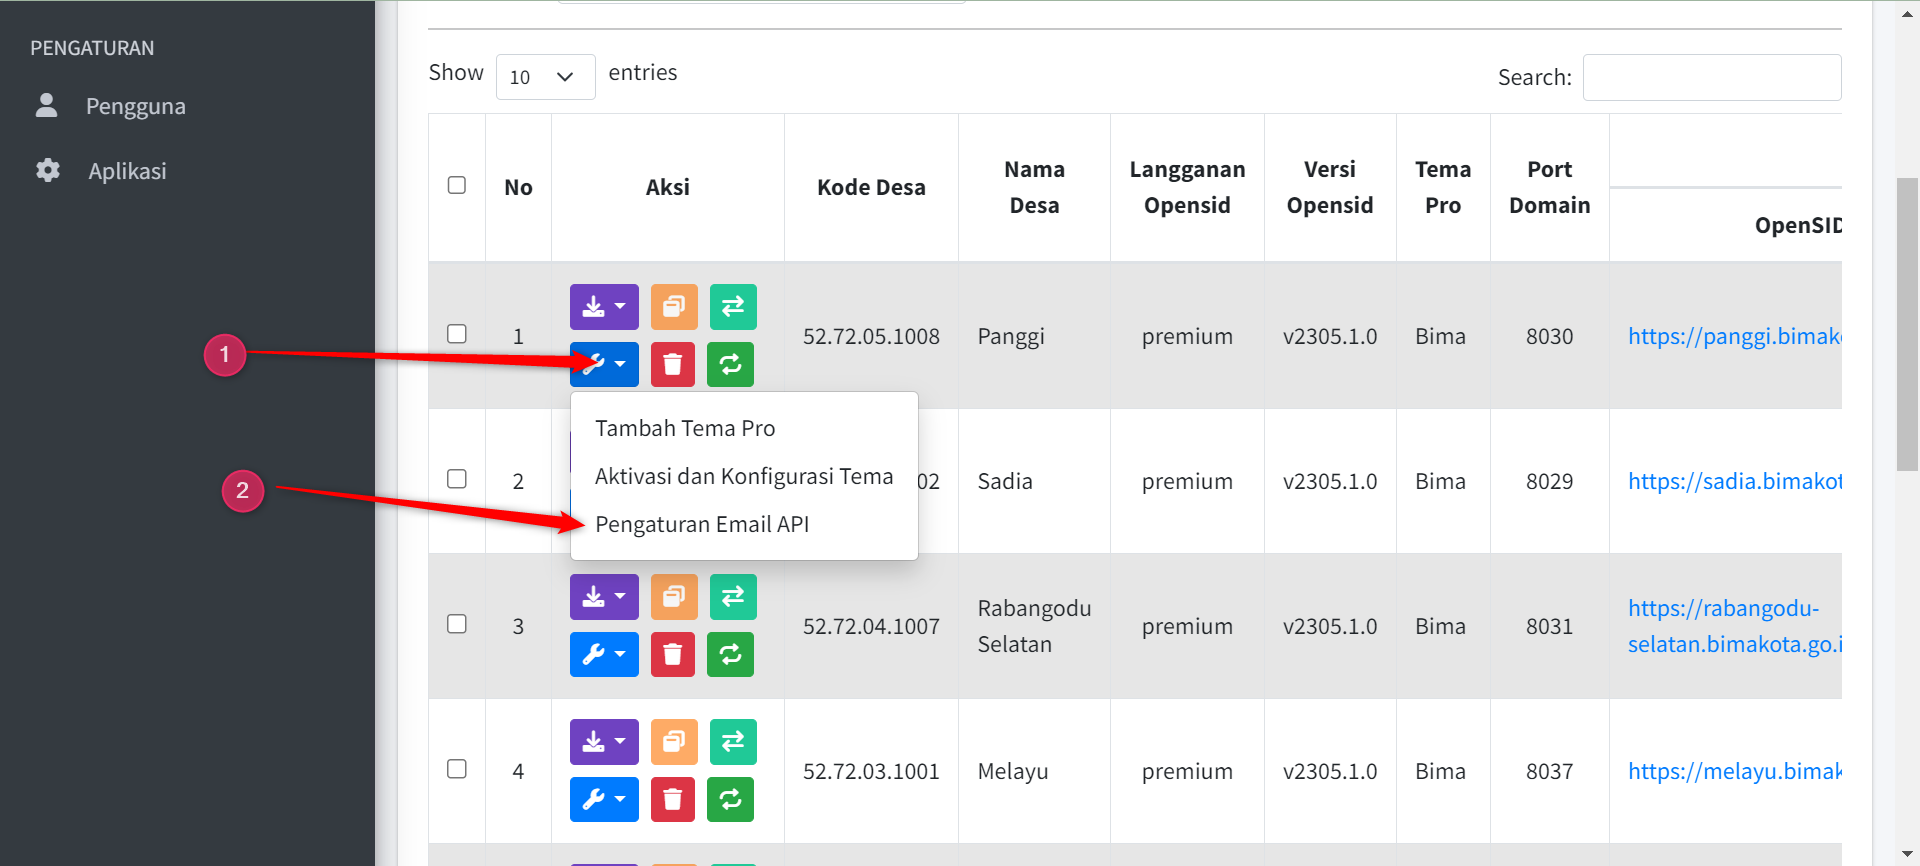Sort by Versi Opensid column header

coord(1330,187)
